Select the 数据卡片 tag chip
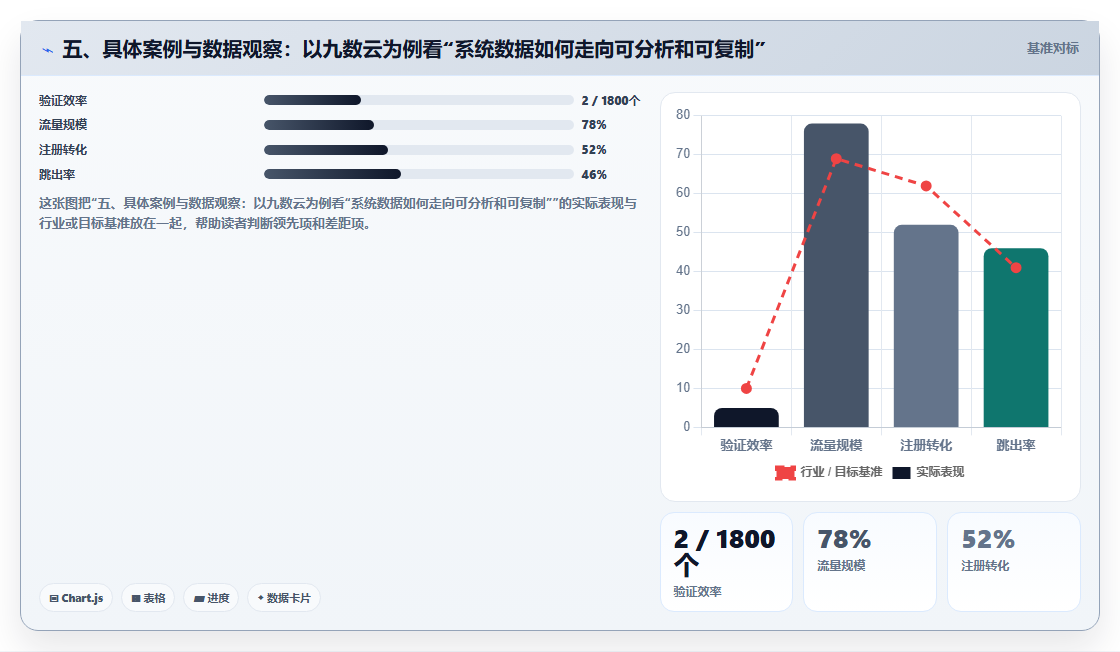Viewport: 1120px width, 652px height. coord(284,598)
